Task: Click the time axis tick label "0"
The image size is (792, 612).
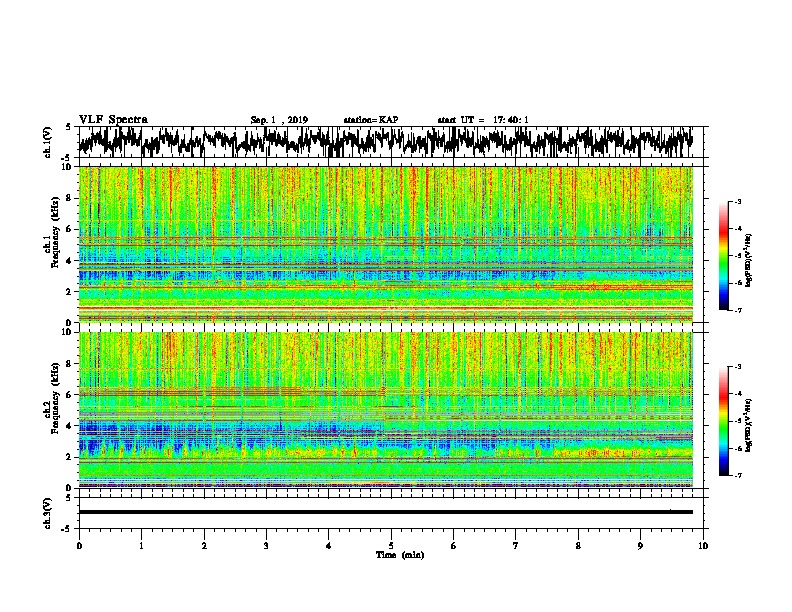Action: [79, 546]
